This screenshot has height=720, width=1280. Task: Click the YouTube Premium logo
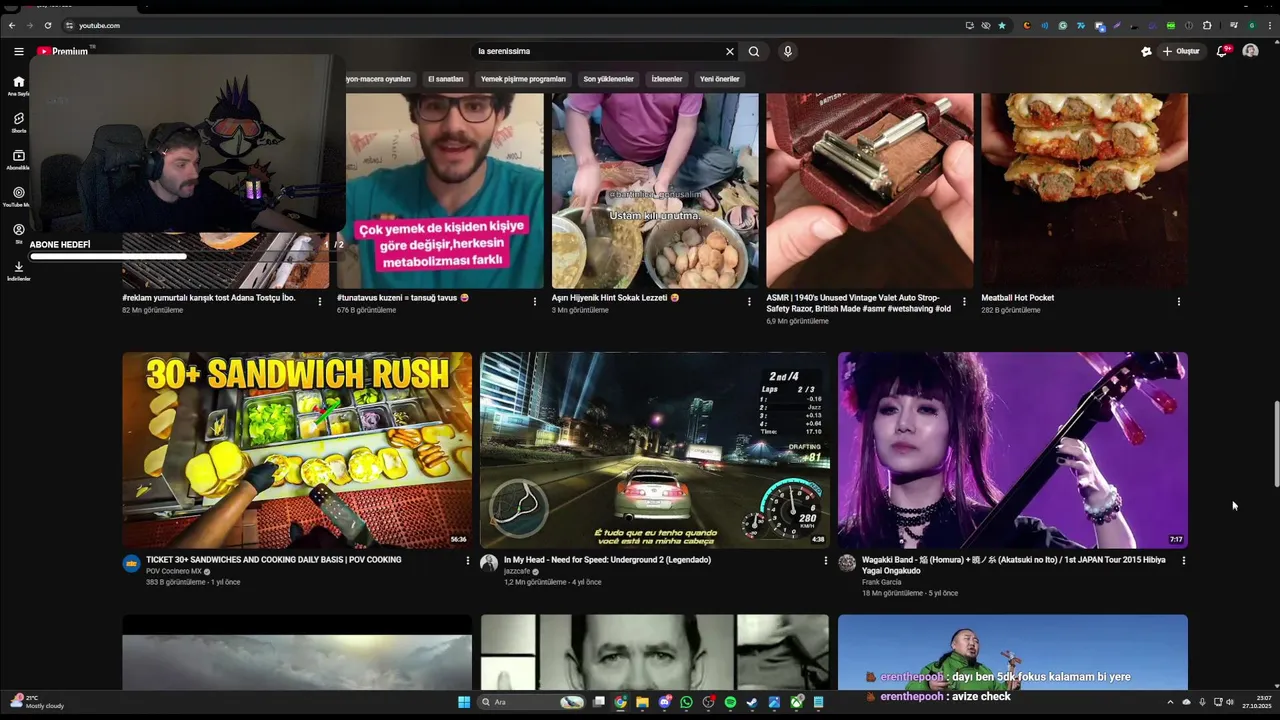[x=63, y=51]
